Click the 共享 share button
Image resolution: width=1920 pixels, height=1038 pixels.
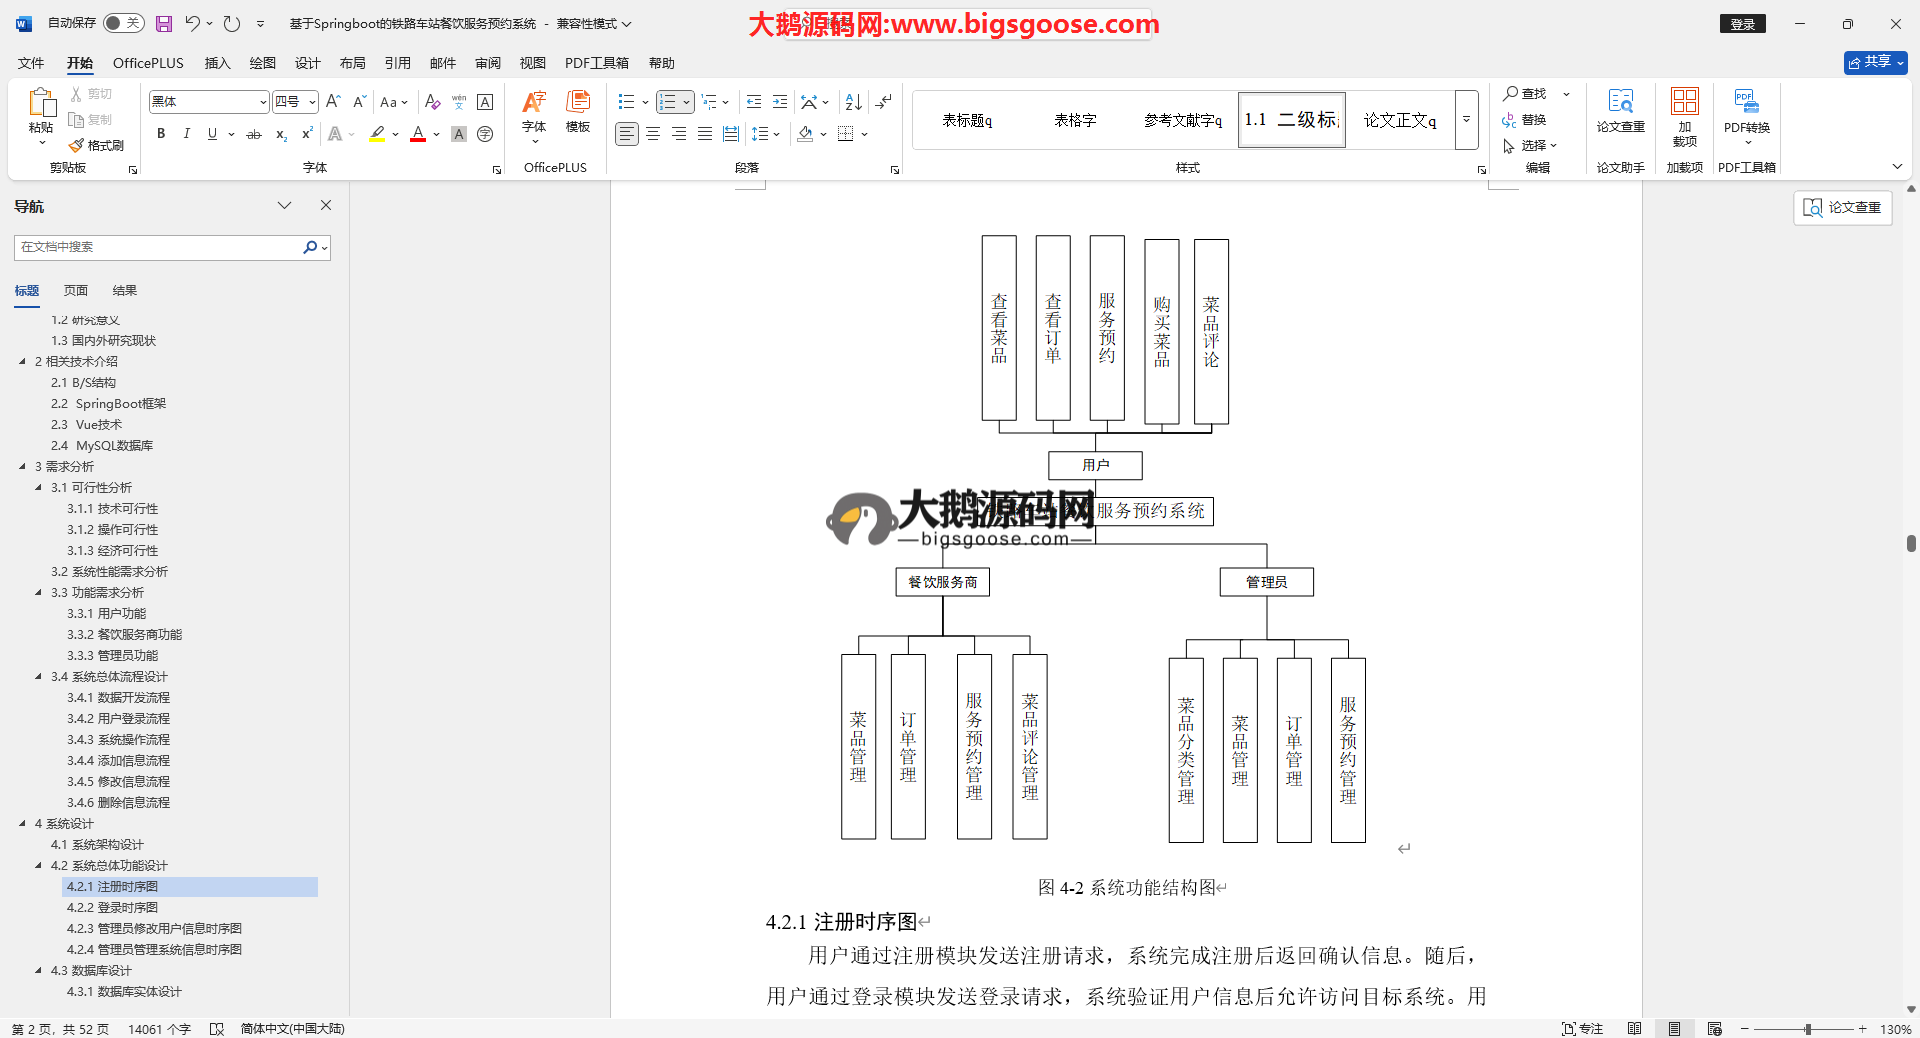click(x=1875, y=62)
